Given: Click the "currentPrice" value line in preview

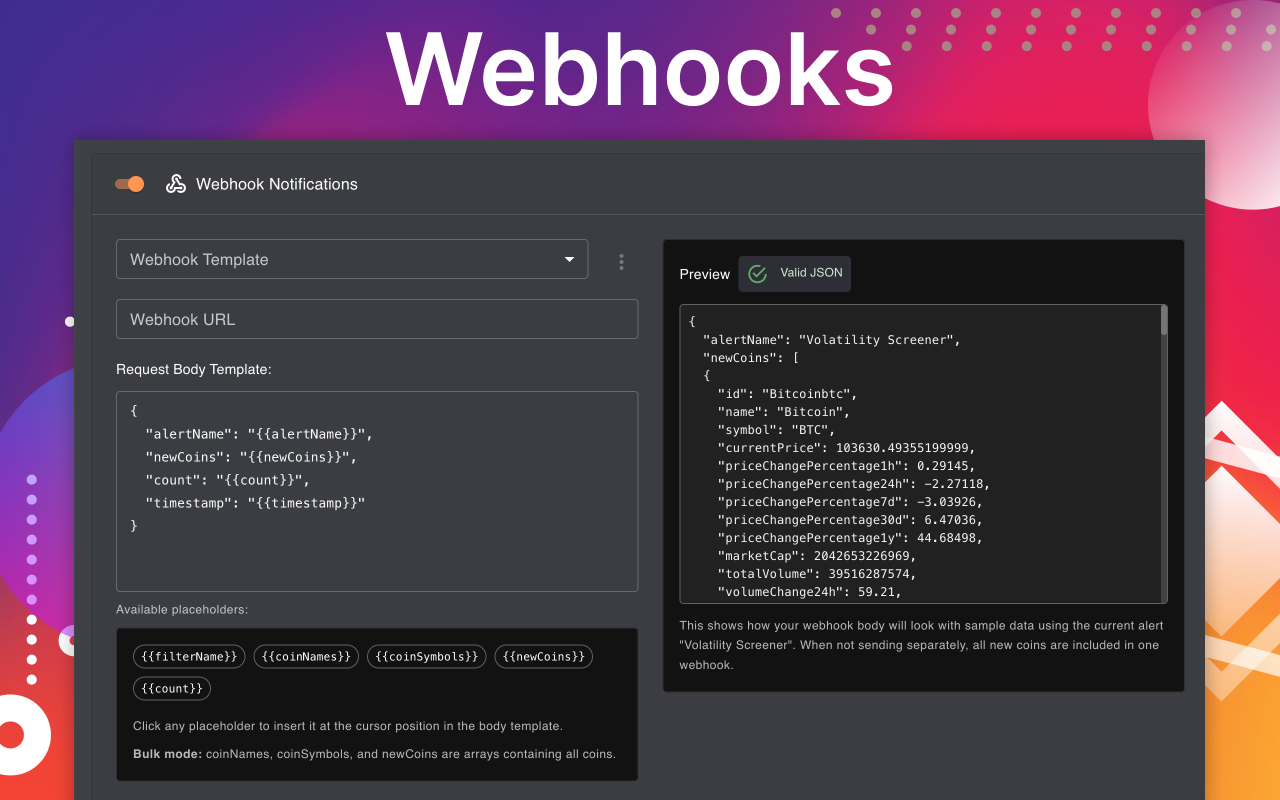Looking at the screenshot, I should [846, 448].
